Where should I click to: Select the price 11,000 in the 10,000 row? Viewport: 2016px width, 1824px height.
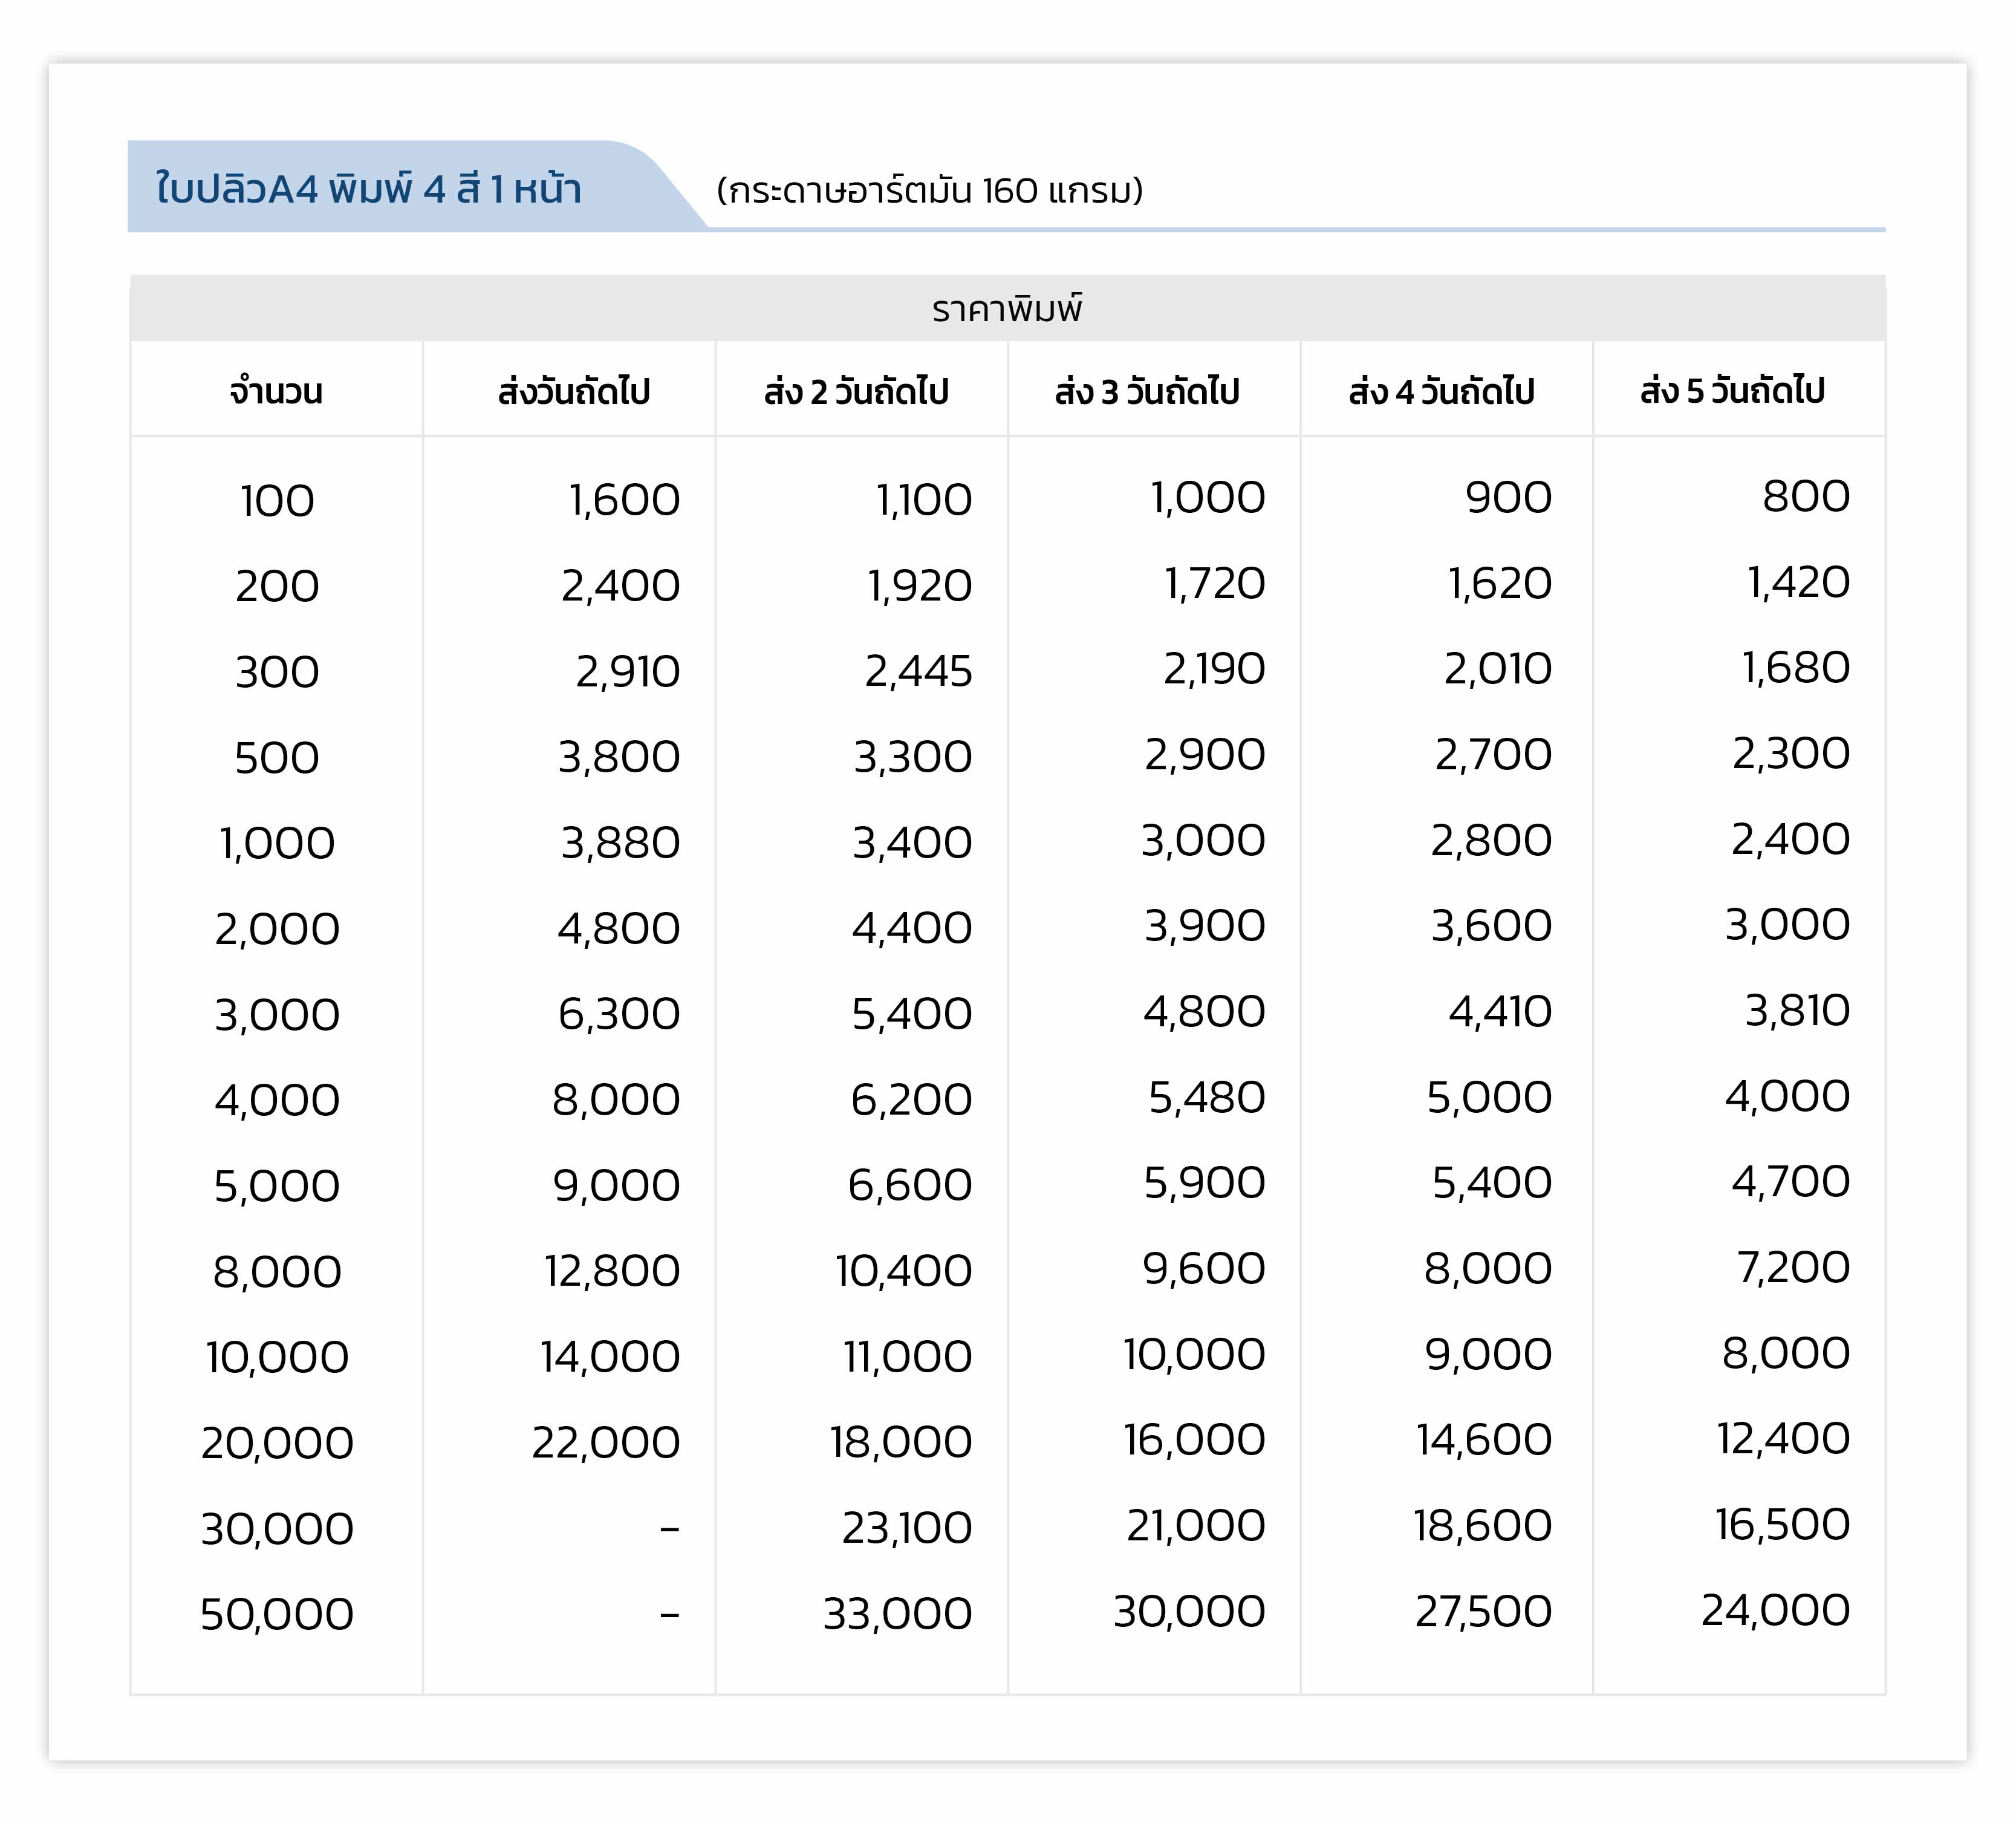coord(908,1357)
